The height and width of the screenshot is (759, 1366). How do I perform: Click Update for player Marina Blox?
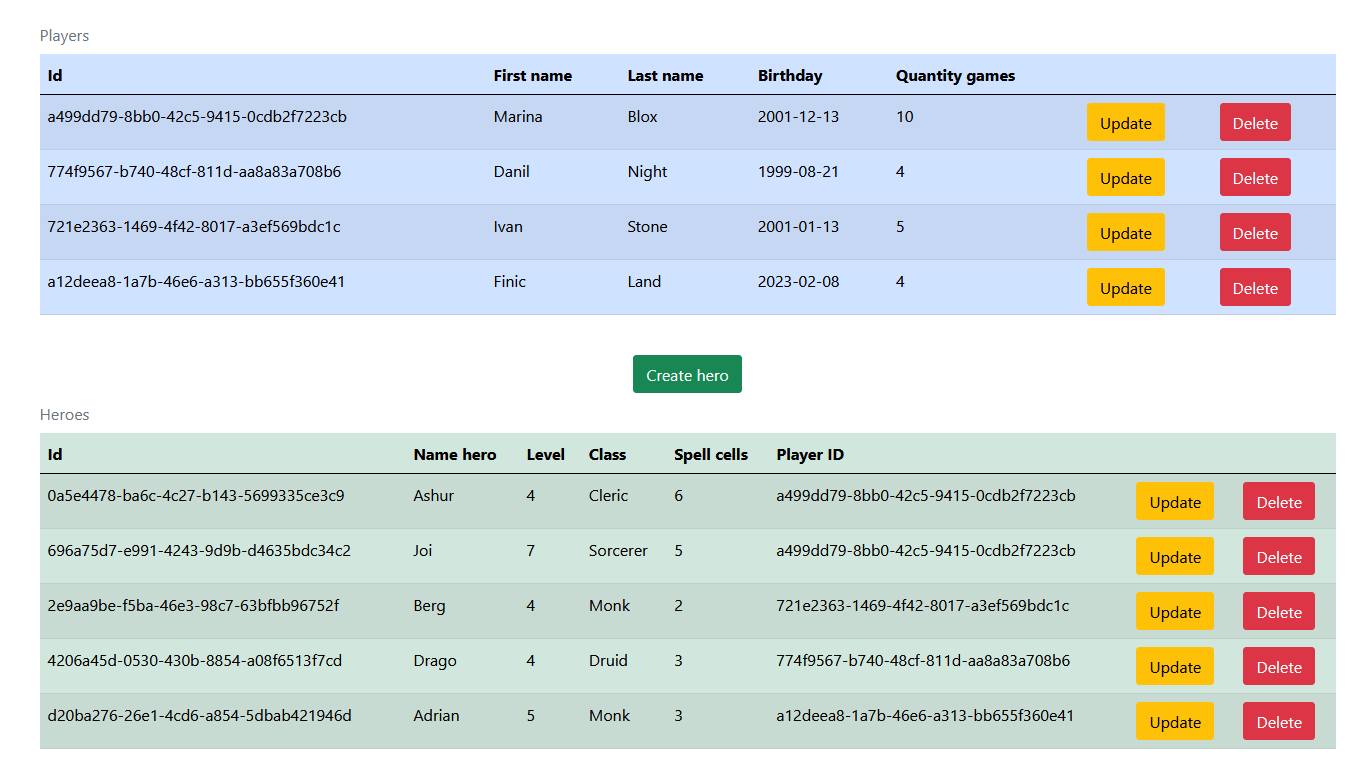1125,122
